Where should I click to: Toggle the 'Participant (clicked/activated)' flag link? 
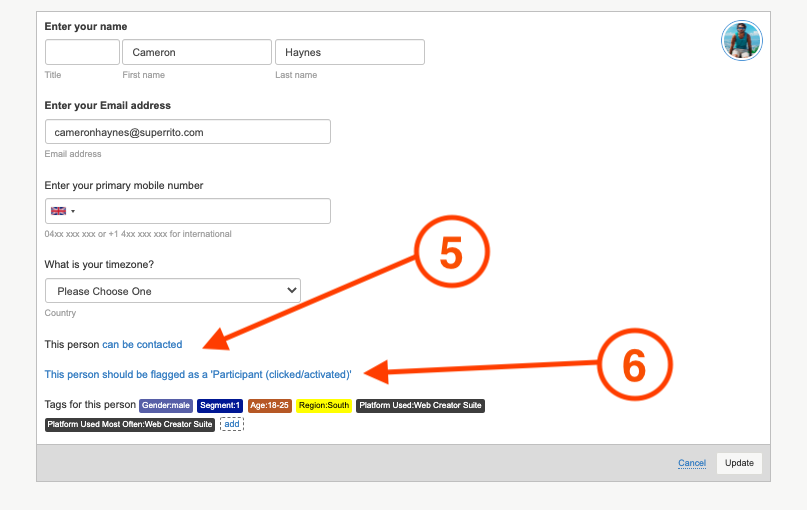pos(198,374)
